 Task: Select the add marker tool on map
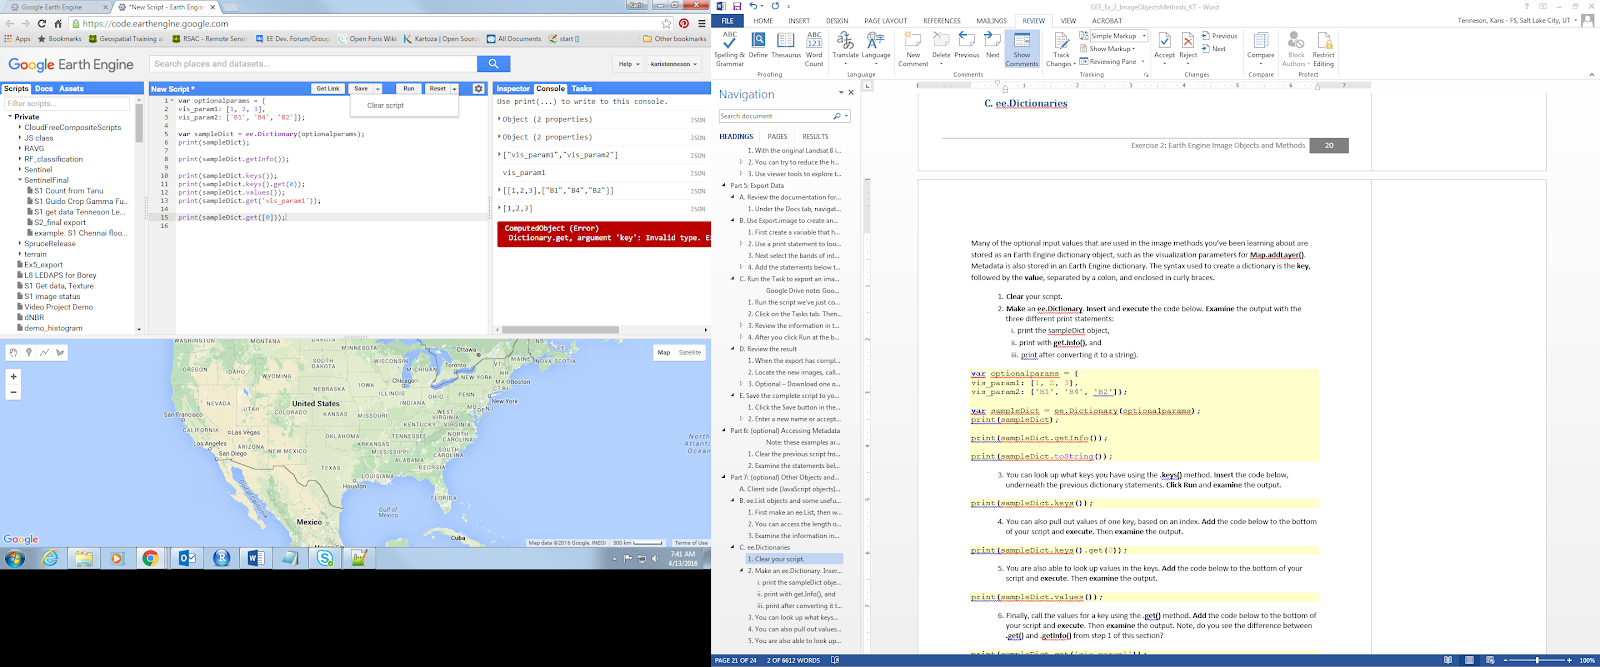point(29,352)
